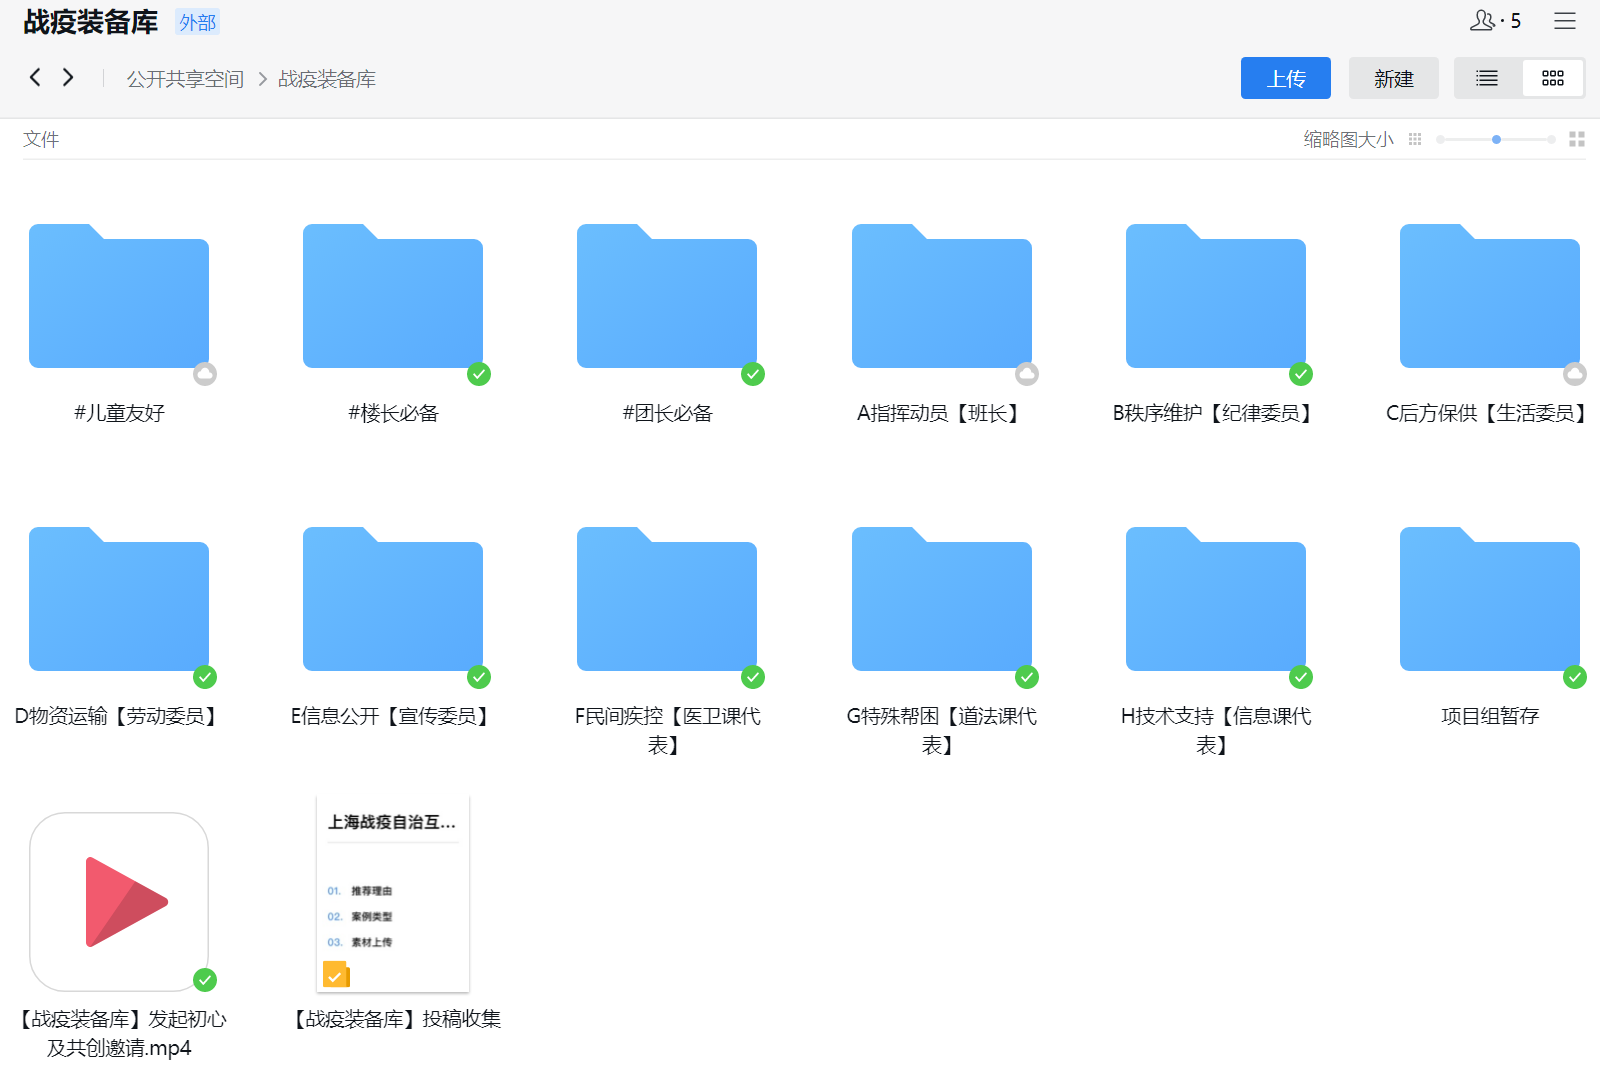Click the 缩略图大小 label
1600x1074 pixels.
click(x=1348, y=140)
